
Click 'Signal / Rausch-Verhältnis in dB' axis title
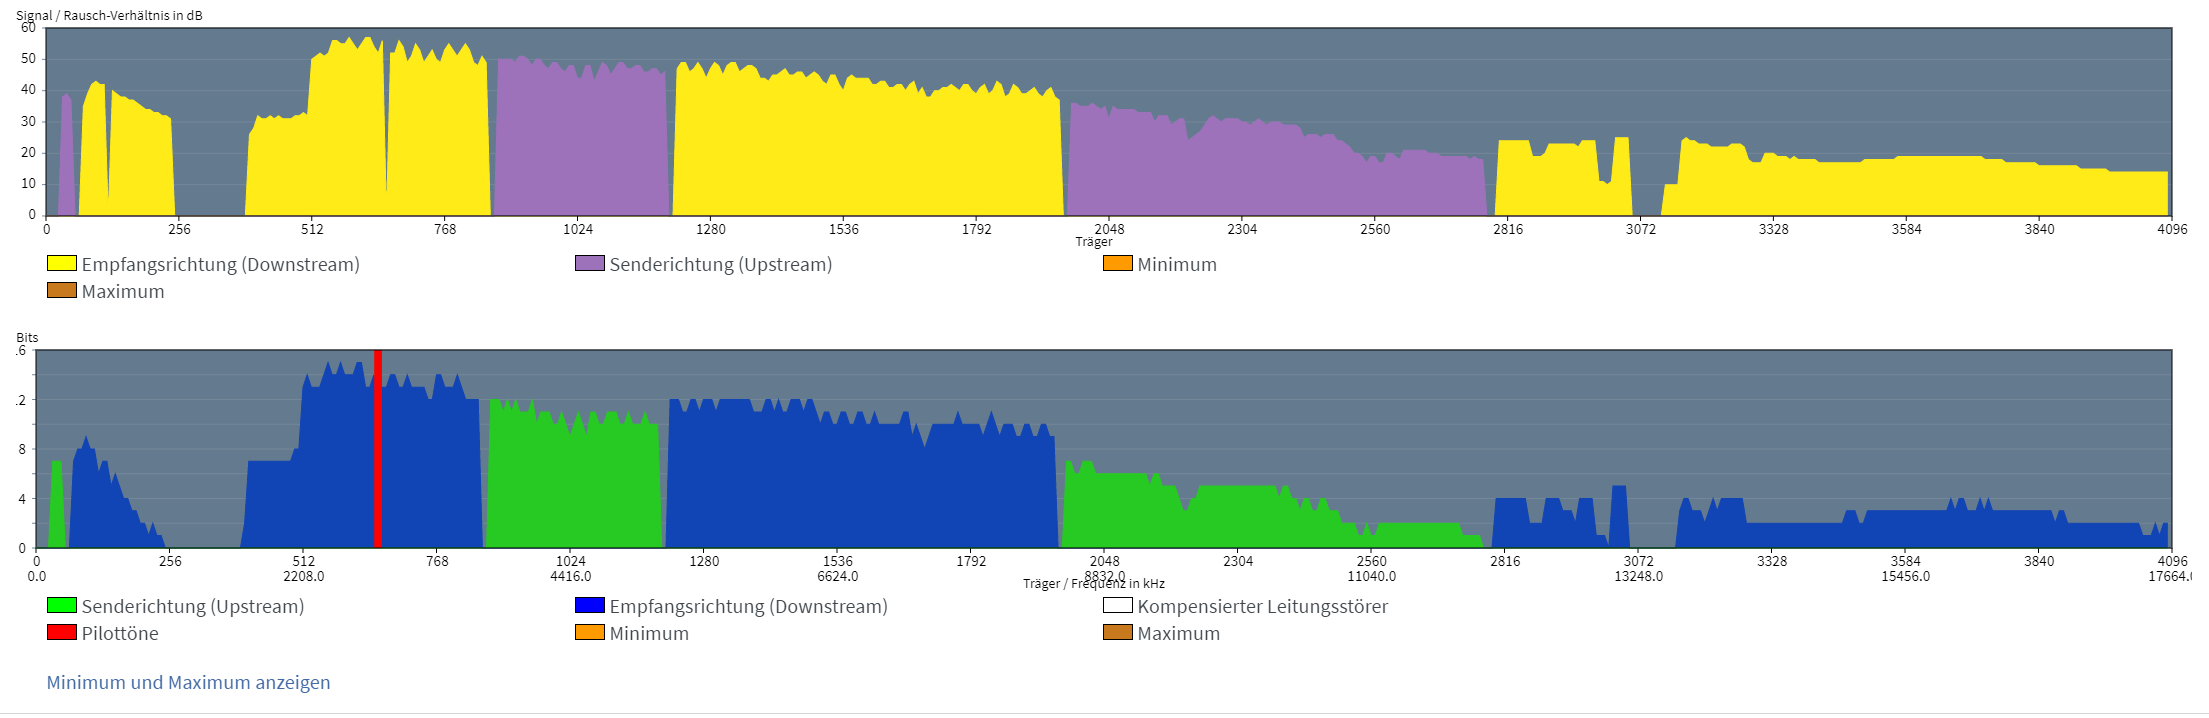pos(109,15)
